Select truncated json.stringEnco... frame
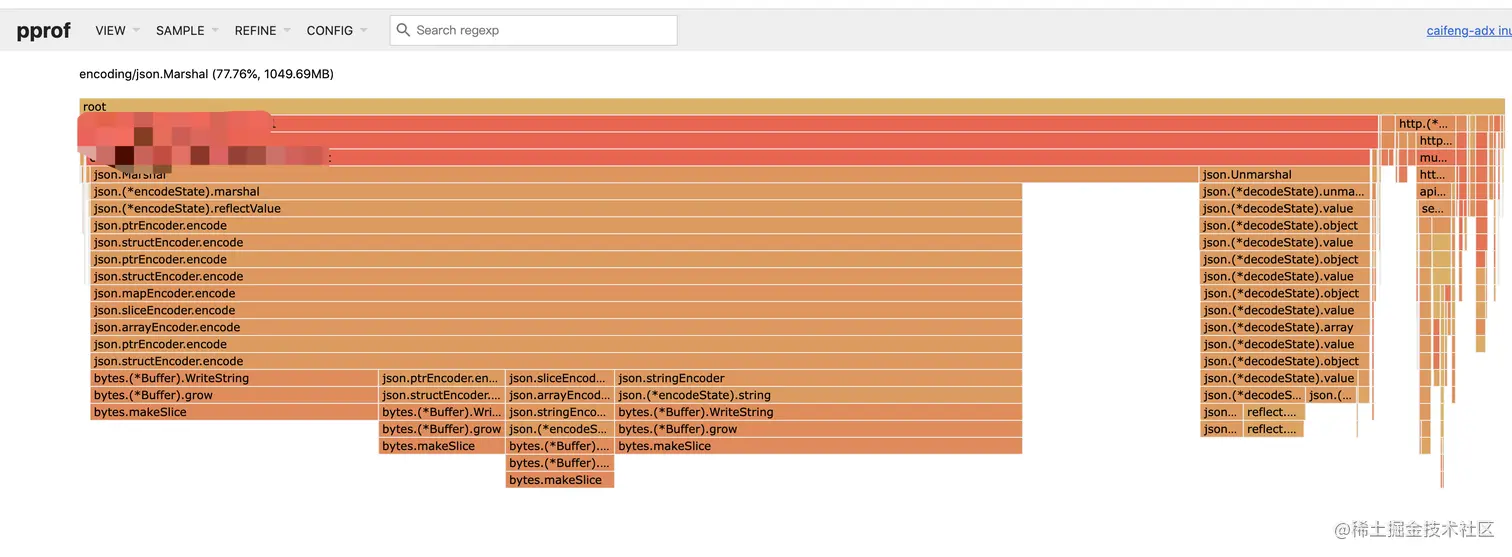 (x=560, y=413)
